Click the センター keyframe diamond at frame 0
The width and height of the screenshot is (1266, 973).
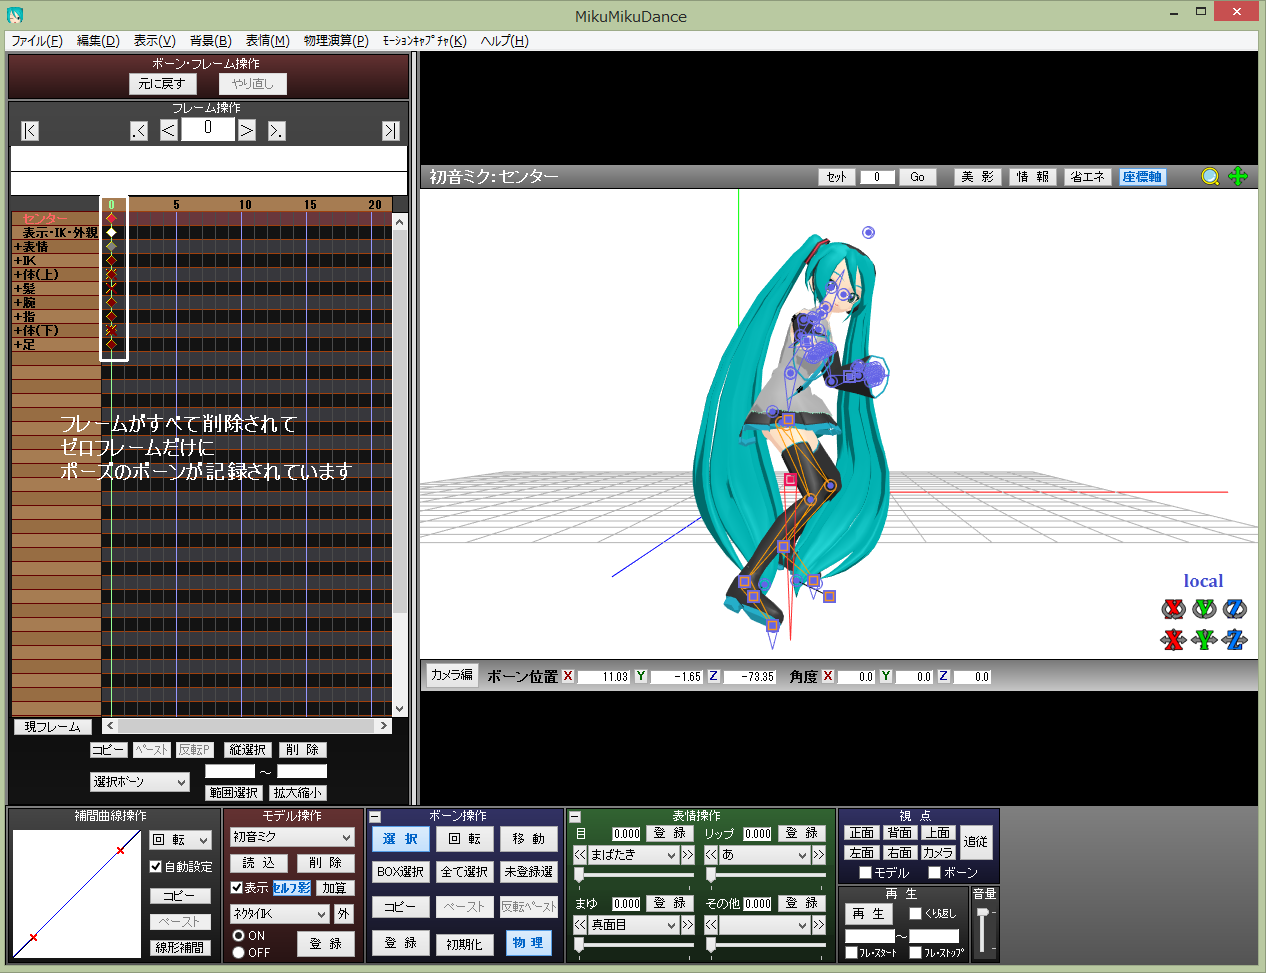click(111, 218)
